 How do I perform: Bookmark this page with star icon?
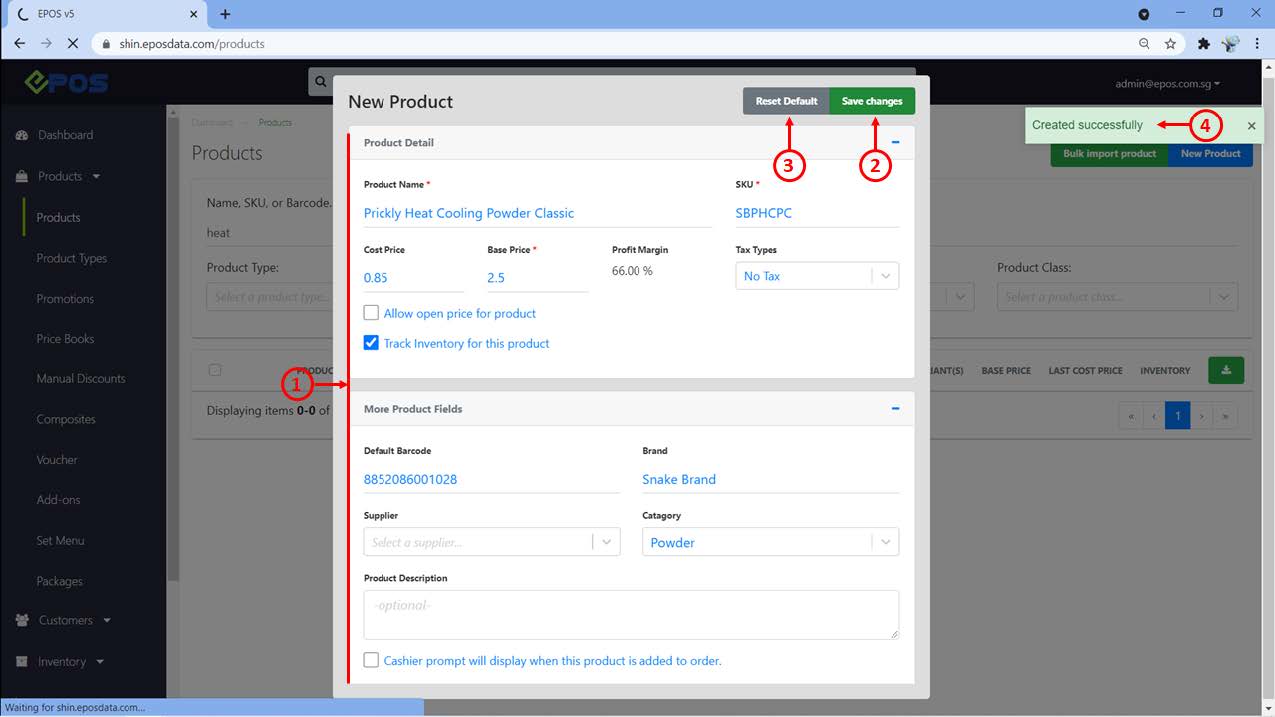1170,44
